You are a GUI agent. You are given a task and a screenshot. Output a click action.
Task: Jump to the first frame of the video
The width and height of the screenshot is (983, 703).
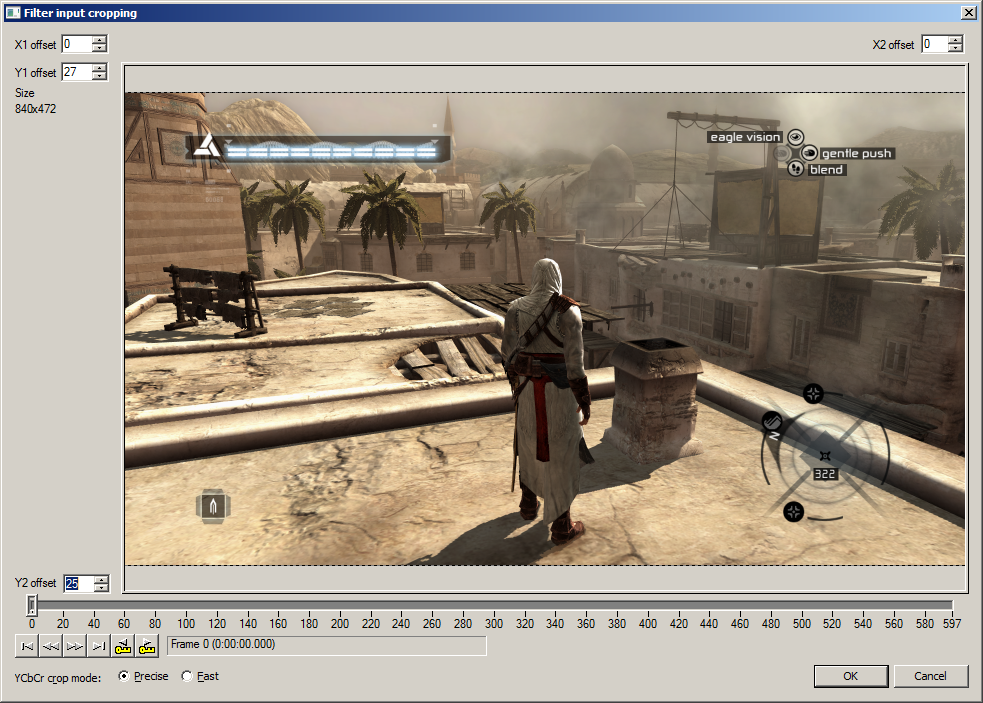tap(27, 646)
